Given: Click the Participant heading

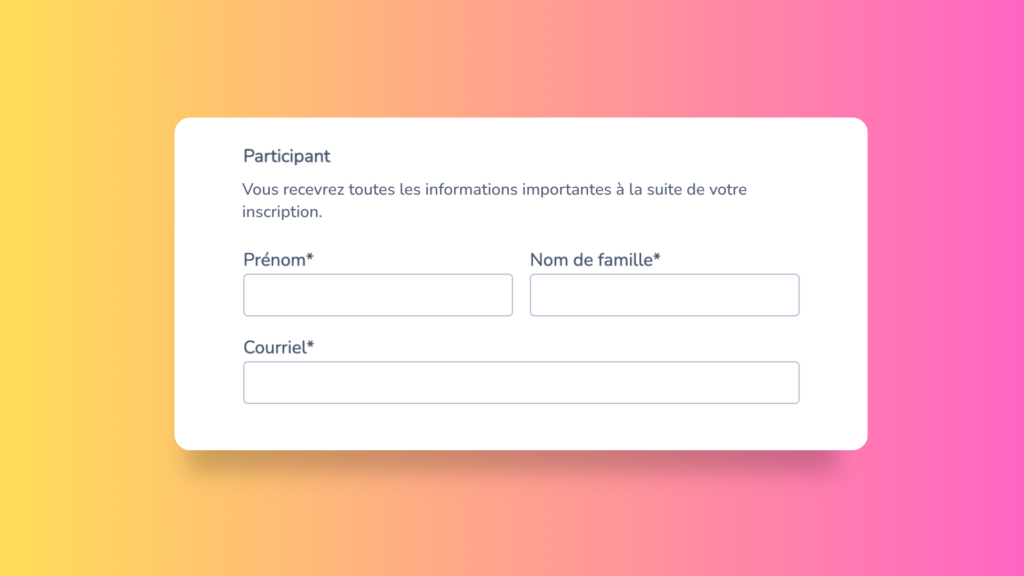Looking at the screenshot, I should tap(287, 156).
